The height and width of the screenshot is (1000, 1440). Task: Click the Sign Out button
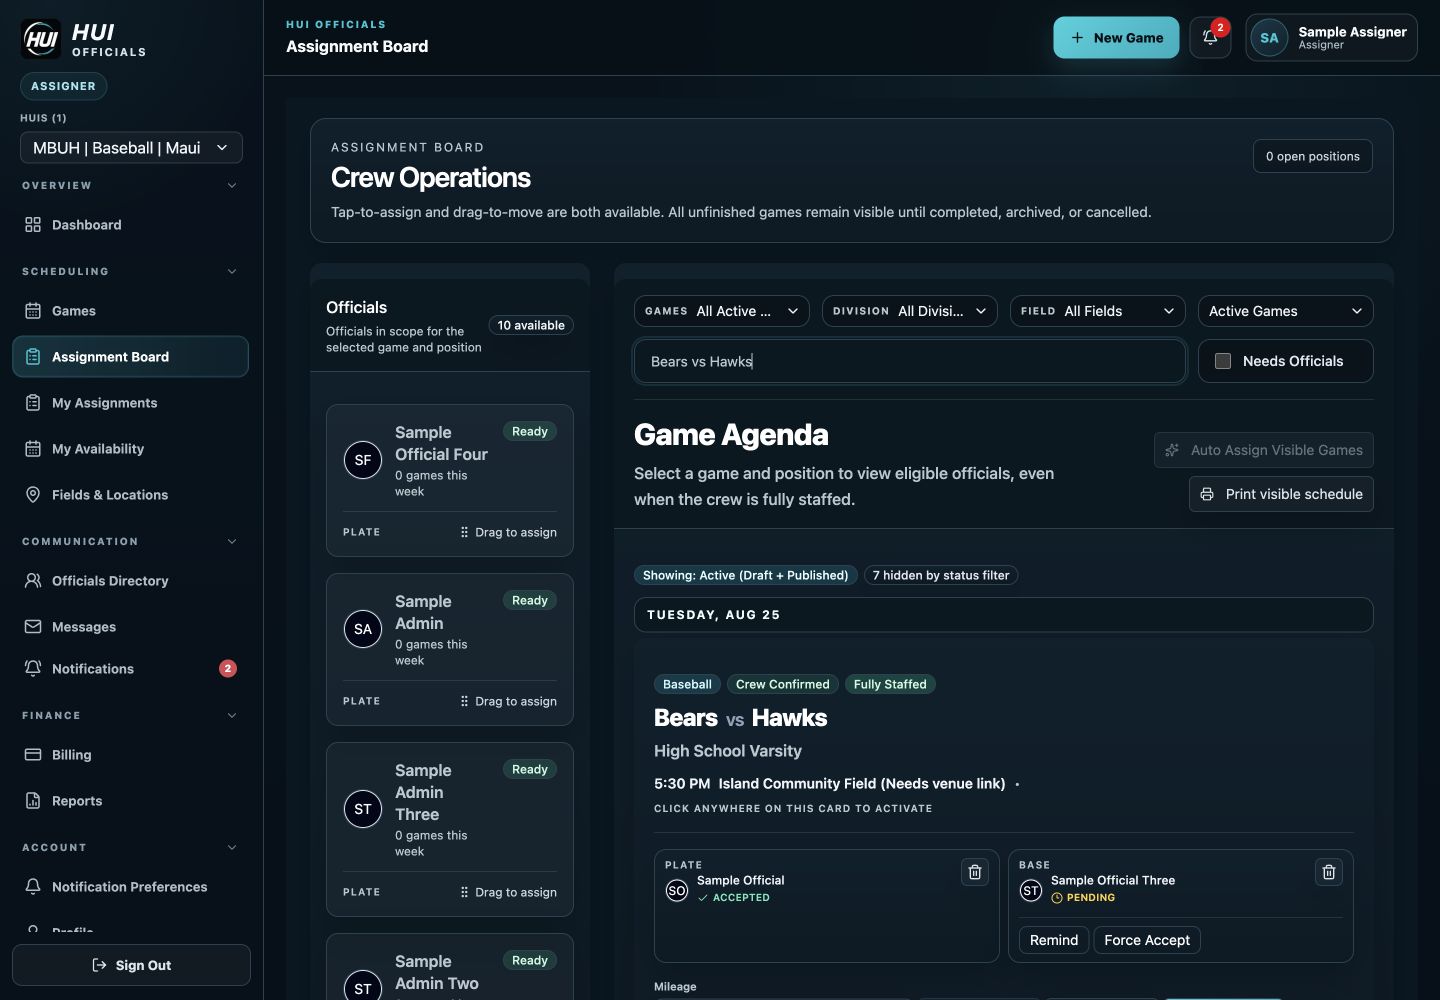pyautogui.click(x=131, y=965)
